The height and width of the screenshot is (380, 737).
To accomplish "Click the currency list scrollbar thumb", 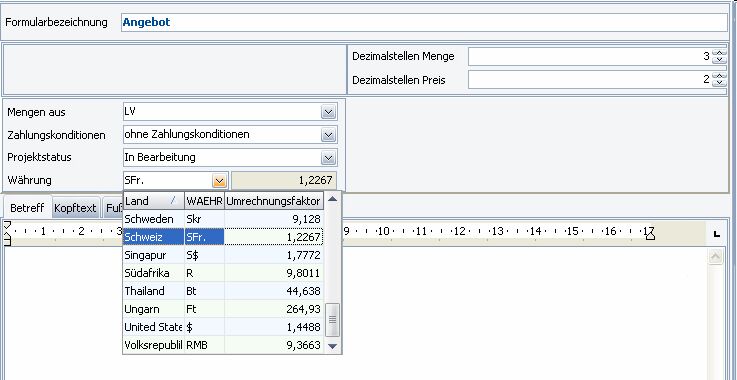I will click(x=332, y=319).
